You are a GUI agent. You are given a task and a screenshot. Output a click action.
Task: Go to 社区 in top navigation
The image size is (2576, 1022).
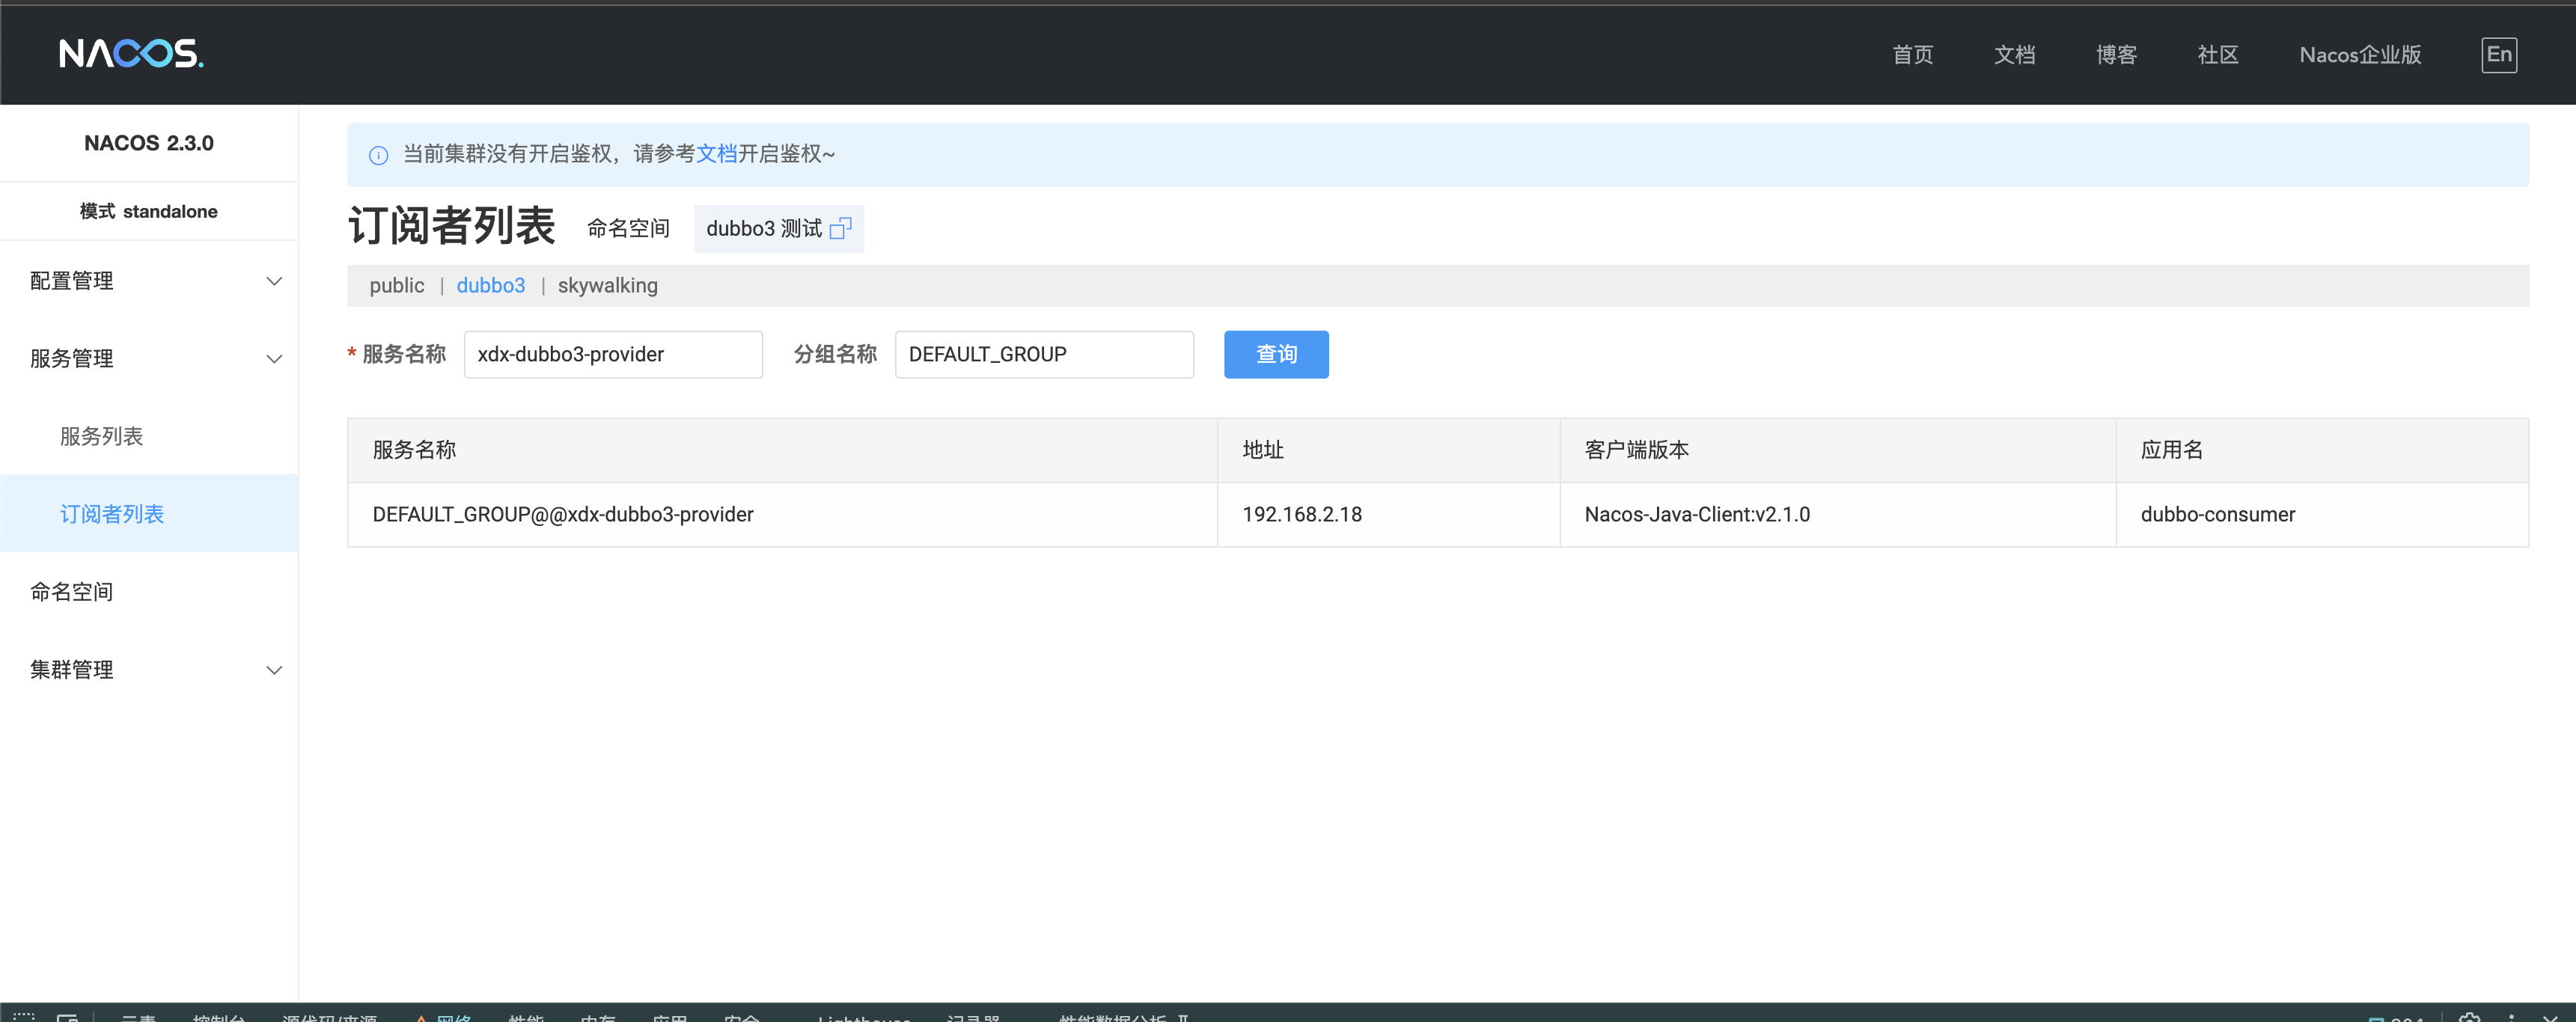[2217, 55]
